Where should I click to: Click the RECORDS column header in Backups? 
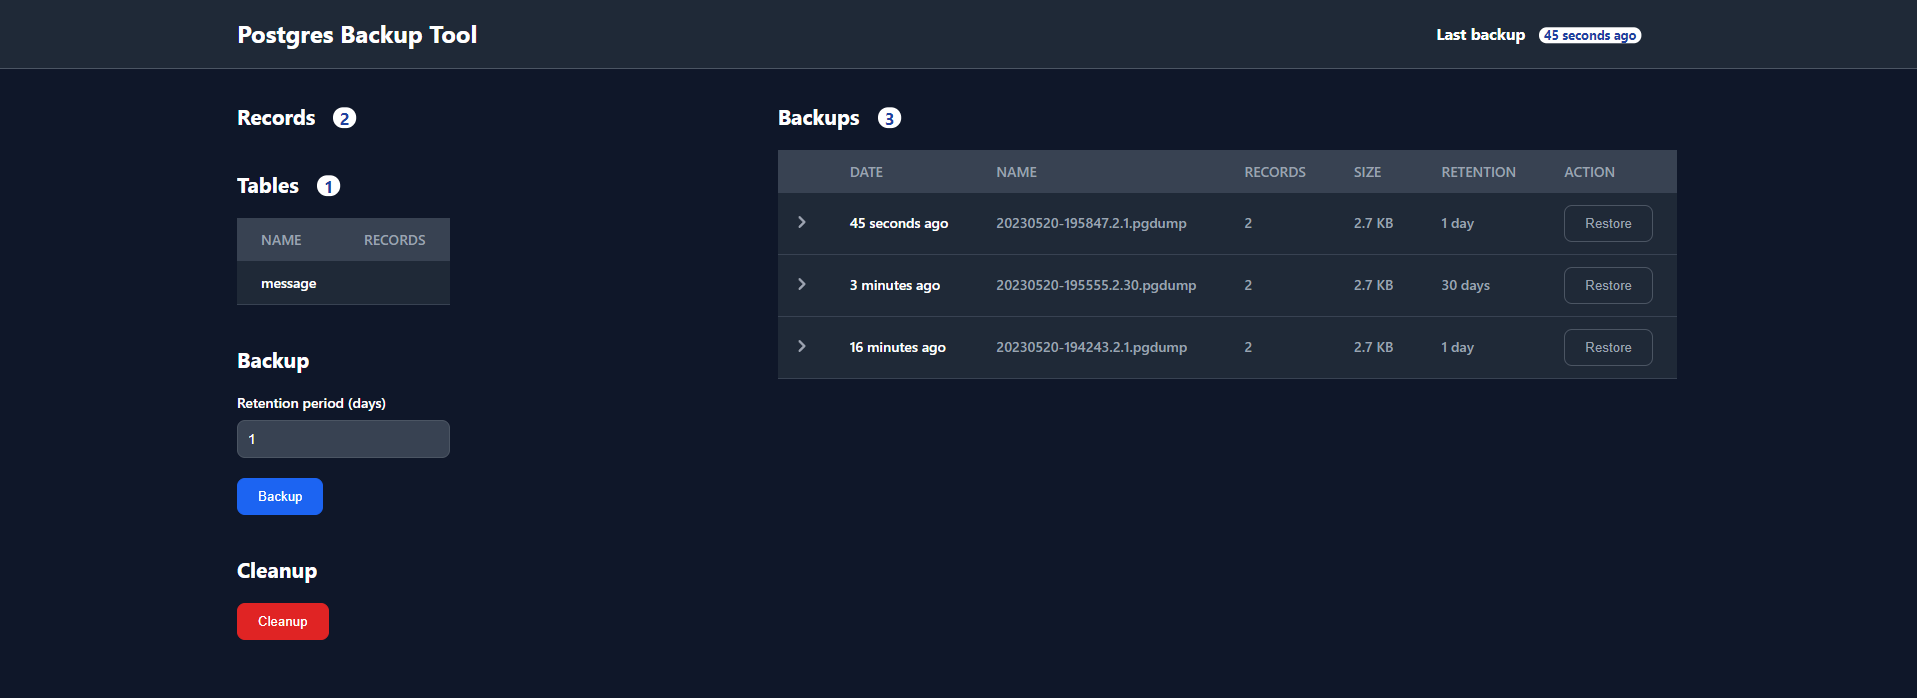[x=1275, y=172]
